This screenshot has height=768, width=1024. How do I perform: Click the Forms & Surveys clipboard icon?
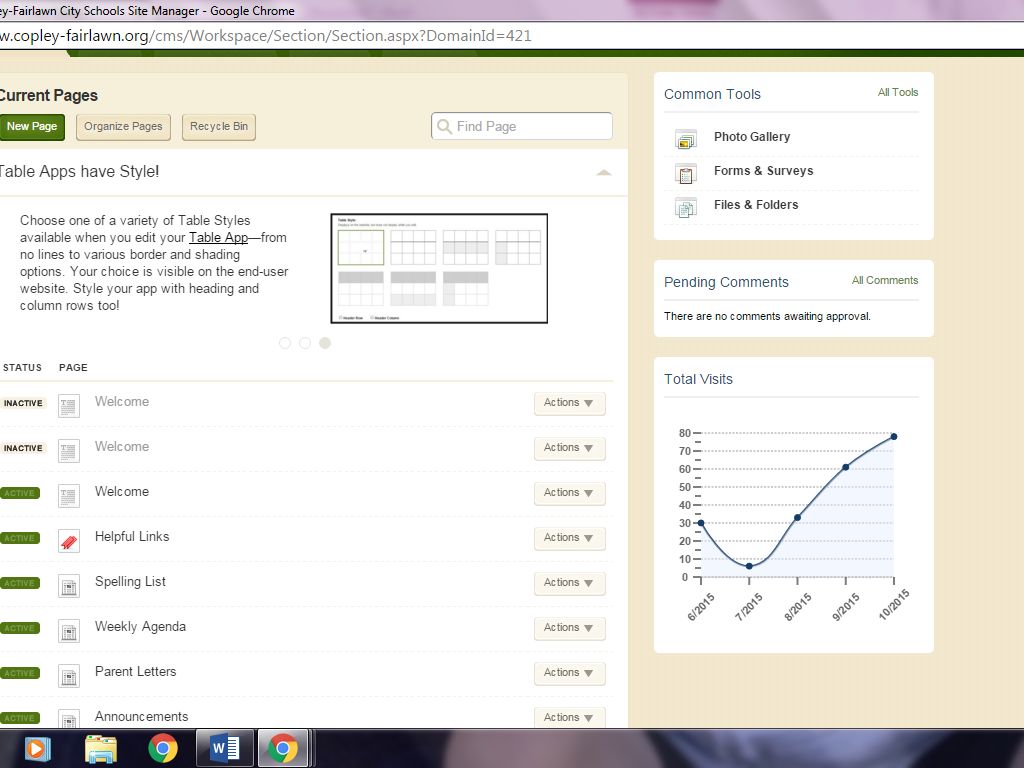tap(685, 174)
